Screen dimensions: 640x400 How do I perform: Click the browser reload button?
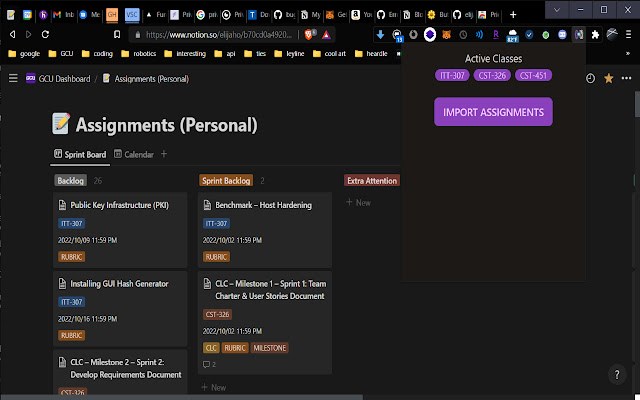pyautogui.click(x=45, y=35)
